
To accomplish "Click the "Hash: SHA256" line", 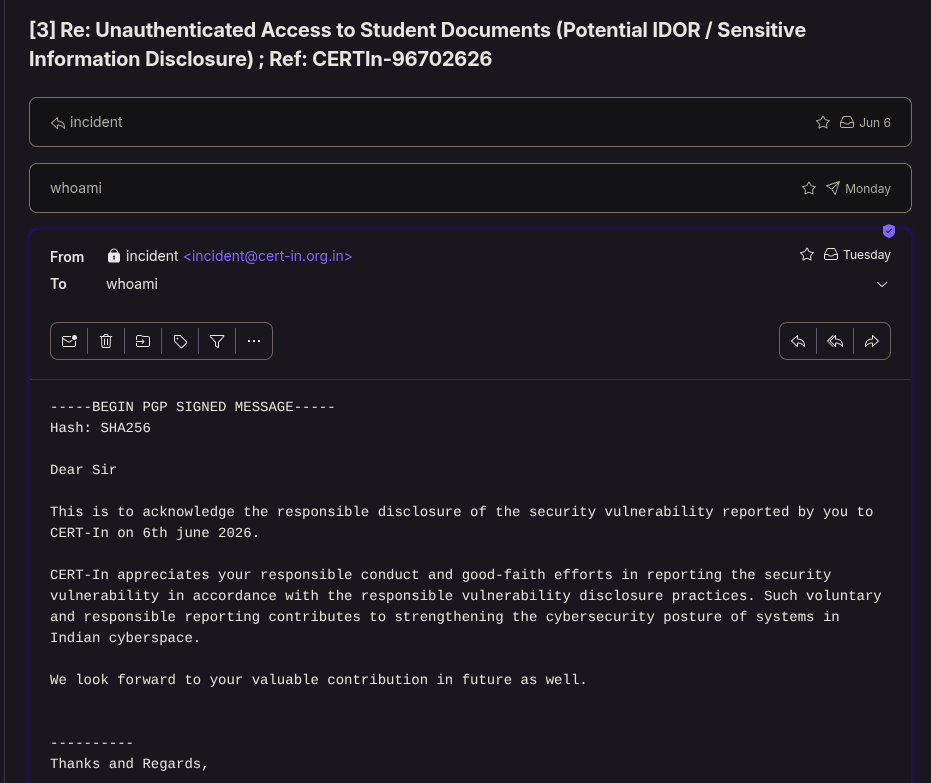I will click(100, 428).
